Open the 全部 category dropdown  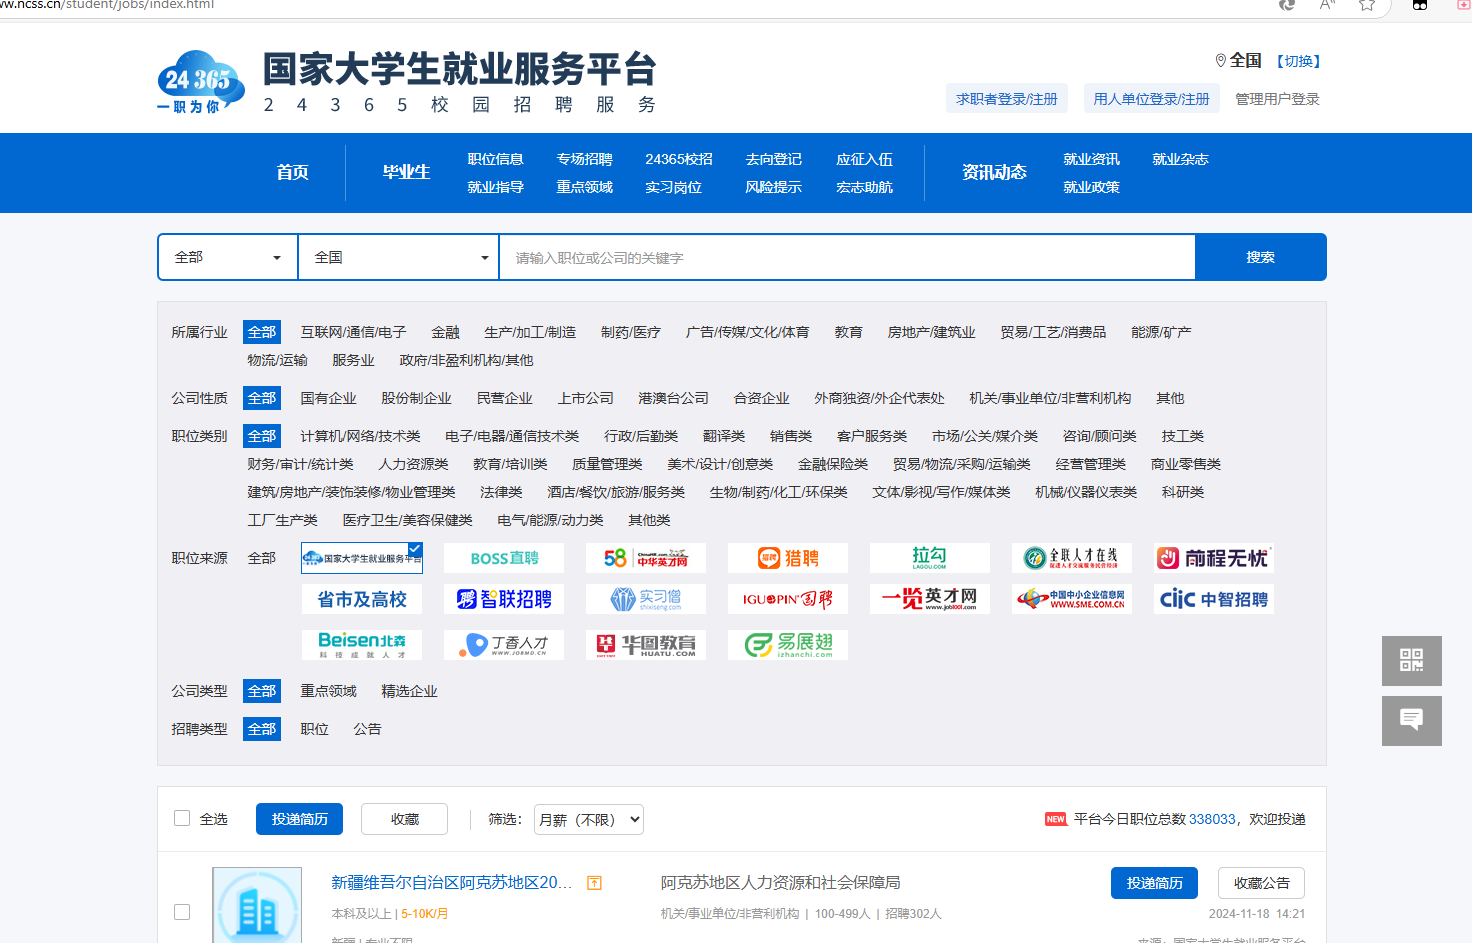[x=228, y=257]
